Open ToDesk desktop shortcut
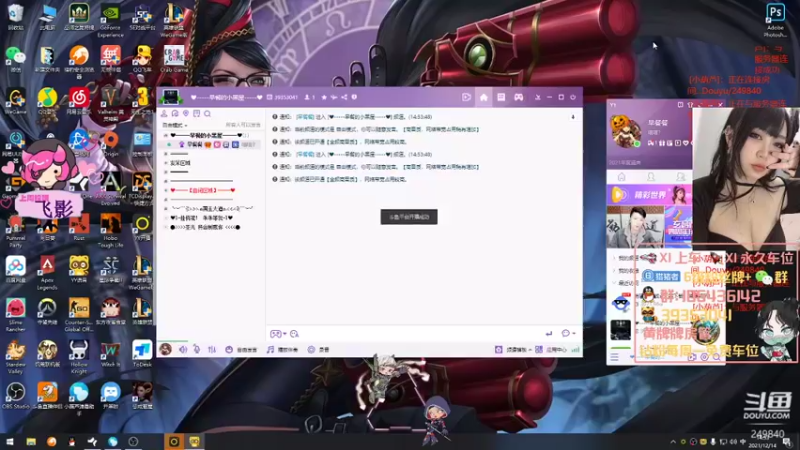This screenshot has width=800, height=450. [x=142, y=353]
